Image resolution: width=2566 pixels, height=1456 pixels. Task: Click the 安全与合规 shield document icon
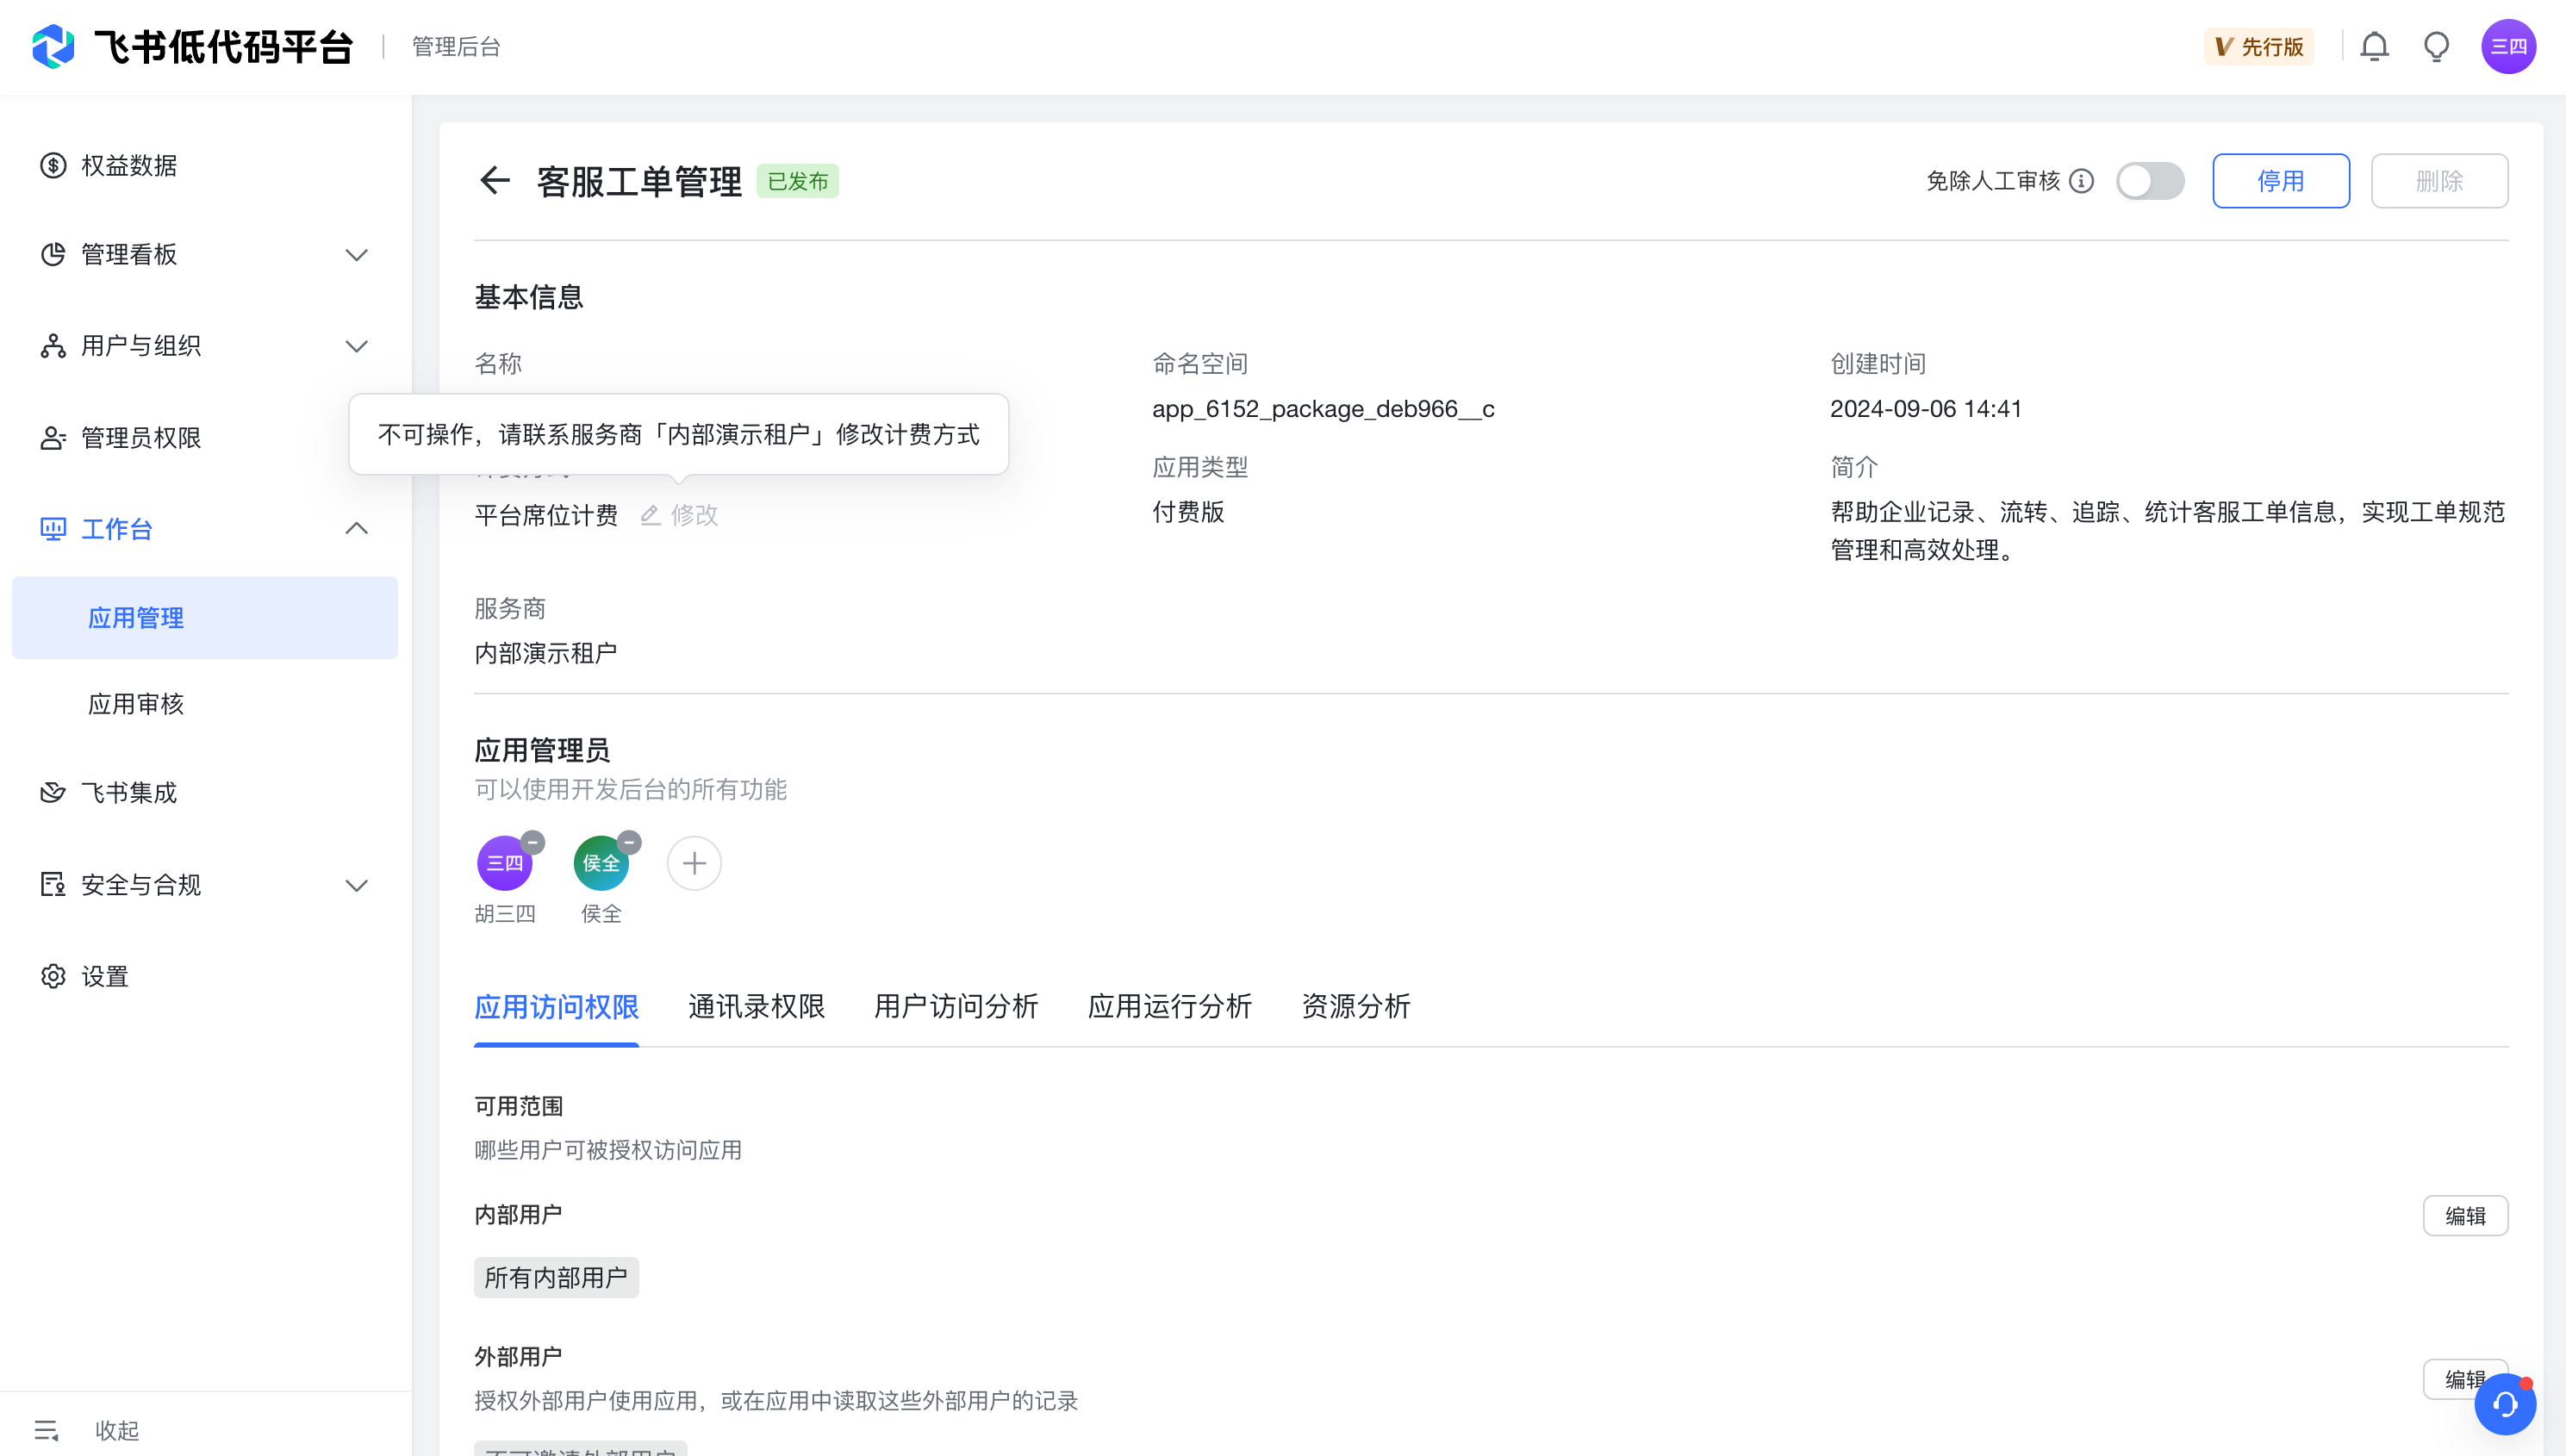(x=53, y=884)
